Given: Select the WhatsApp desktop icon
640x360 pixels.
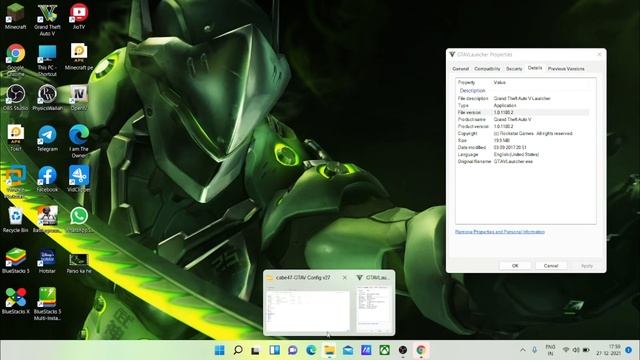Looking at the screenshot, I should 79,220.
